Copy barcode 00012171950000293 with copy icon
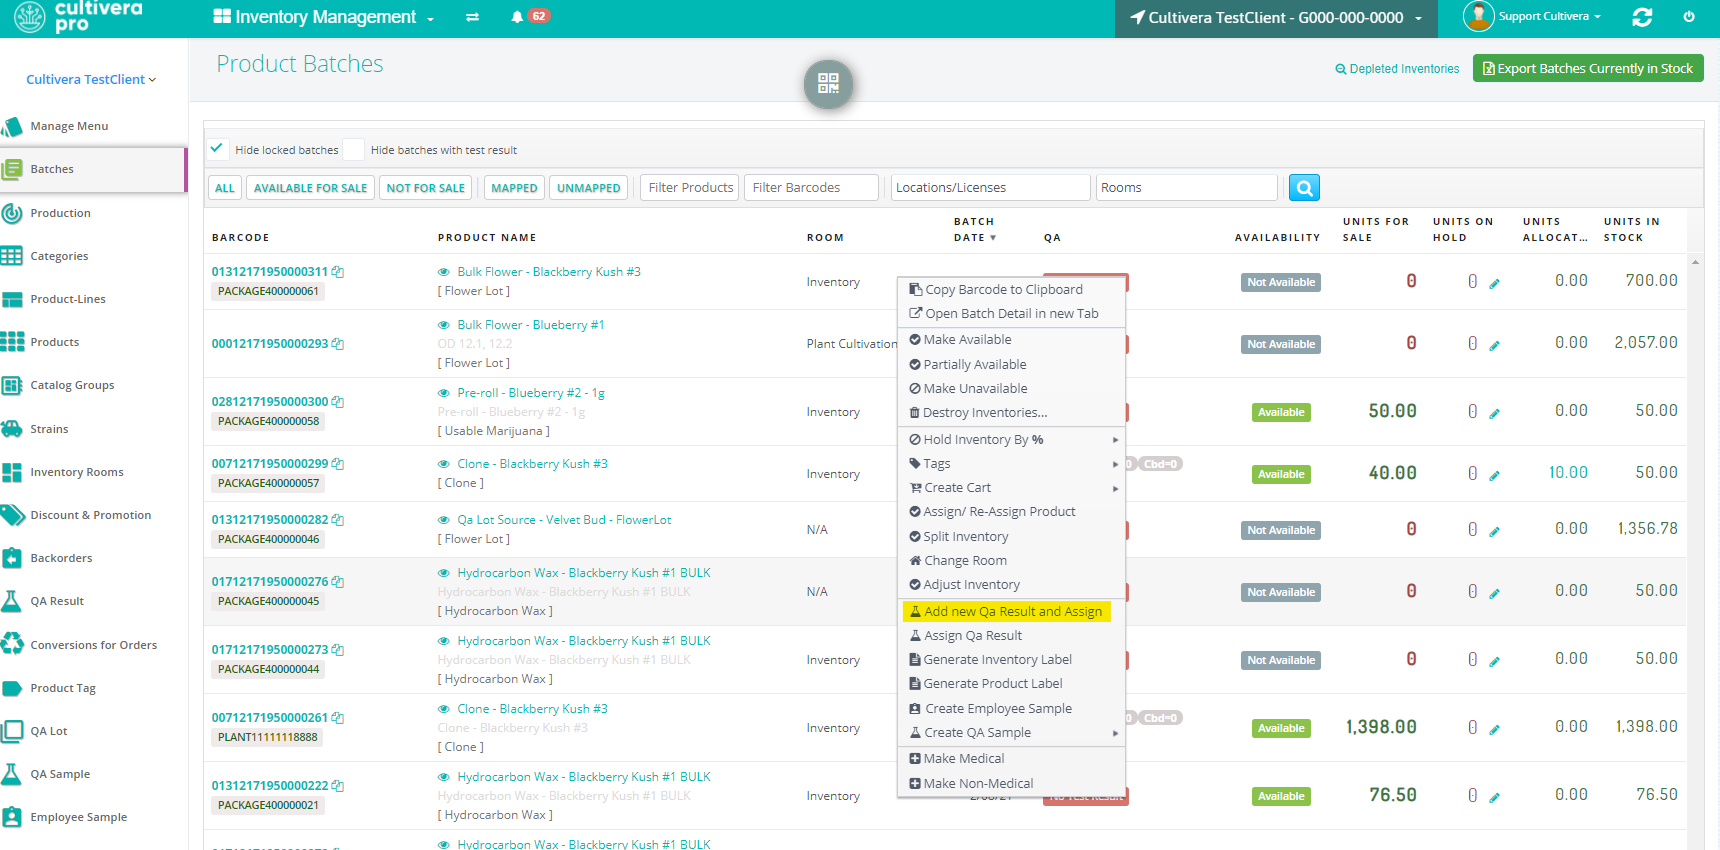1720x850 pixels. [338, 344]
